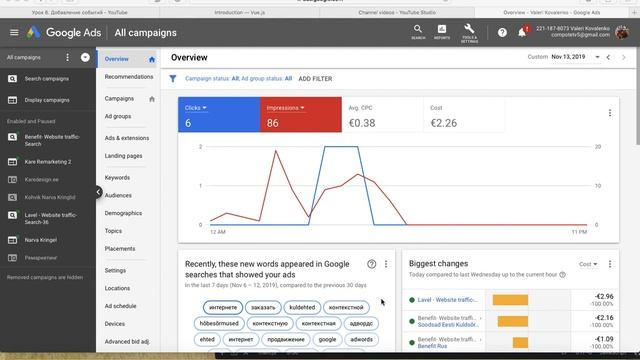Open Lavel - Website traffic link
Image resolution: width=640 pixels, height=360 pixels.
click(447, 300)
